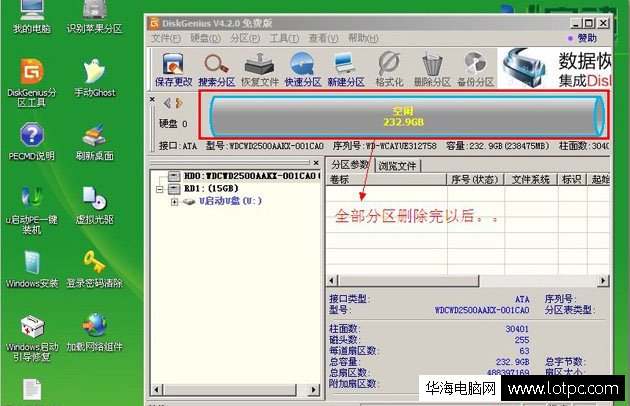Open 虚拟光驱 desktop shortcut
The image size is (630, 406).
point(94,205)
